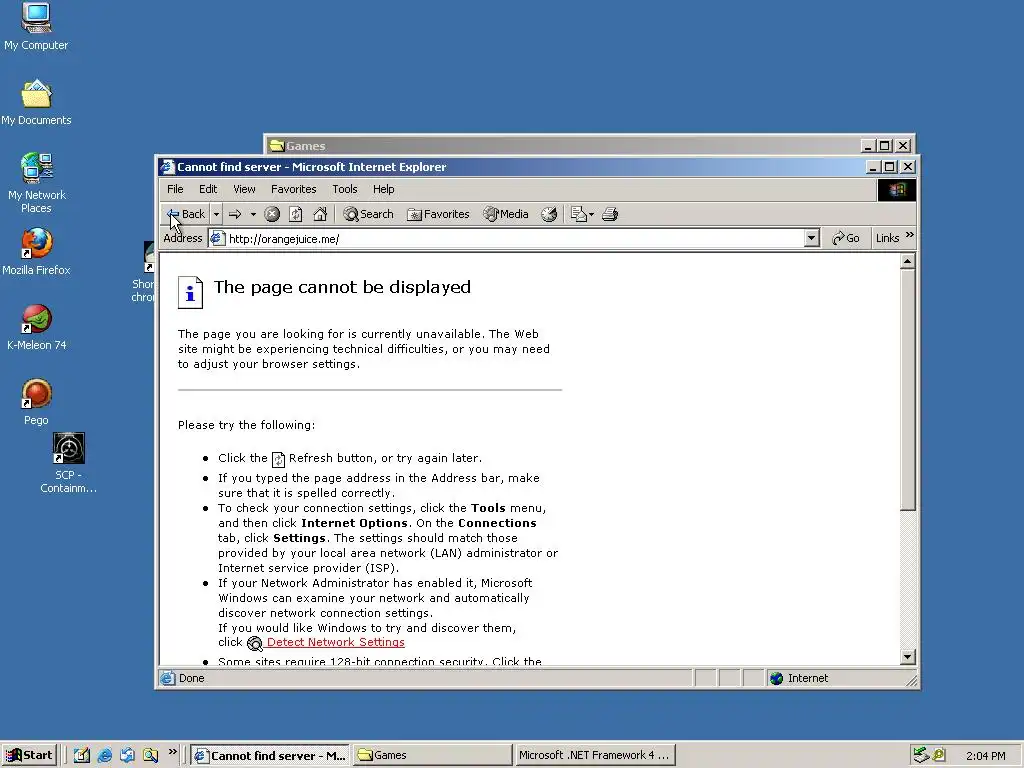Open the Media pane button
The height and width of the screenshot is (768, 1024).
click(506, 214)
